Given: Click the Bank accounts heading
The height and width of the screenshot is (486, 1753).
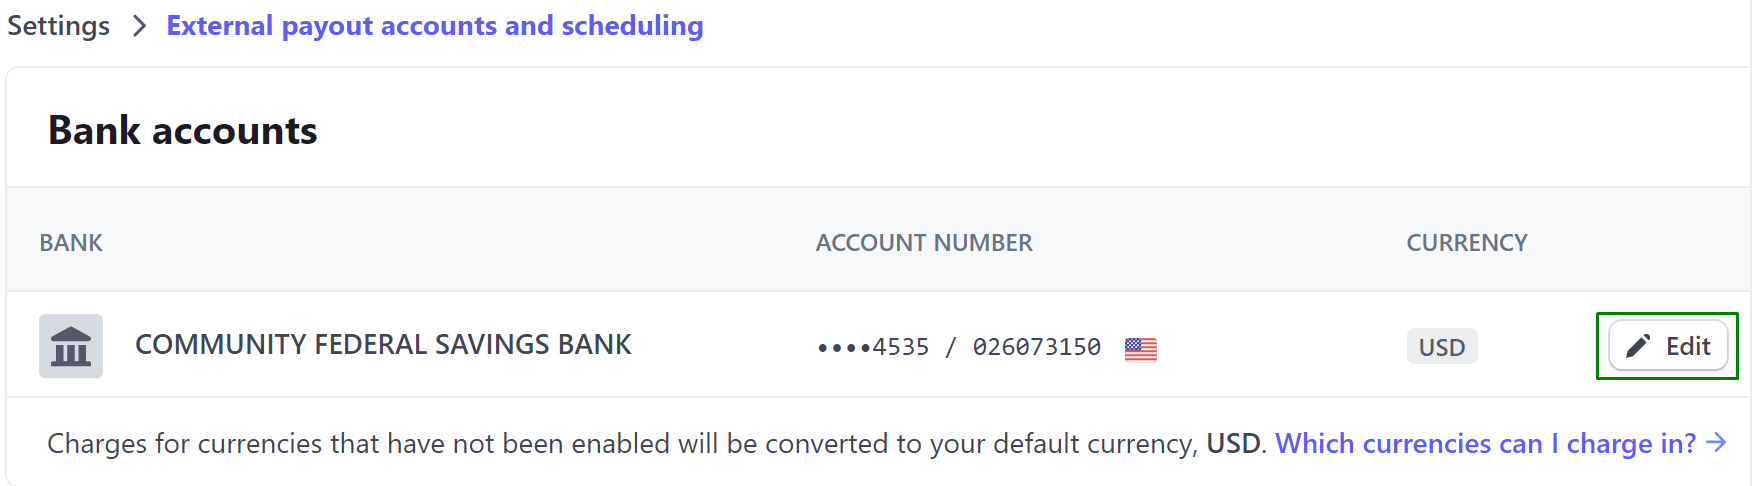Looking at the screenshot, I should [182, 131].
